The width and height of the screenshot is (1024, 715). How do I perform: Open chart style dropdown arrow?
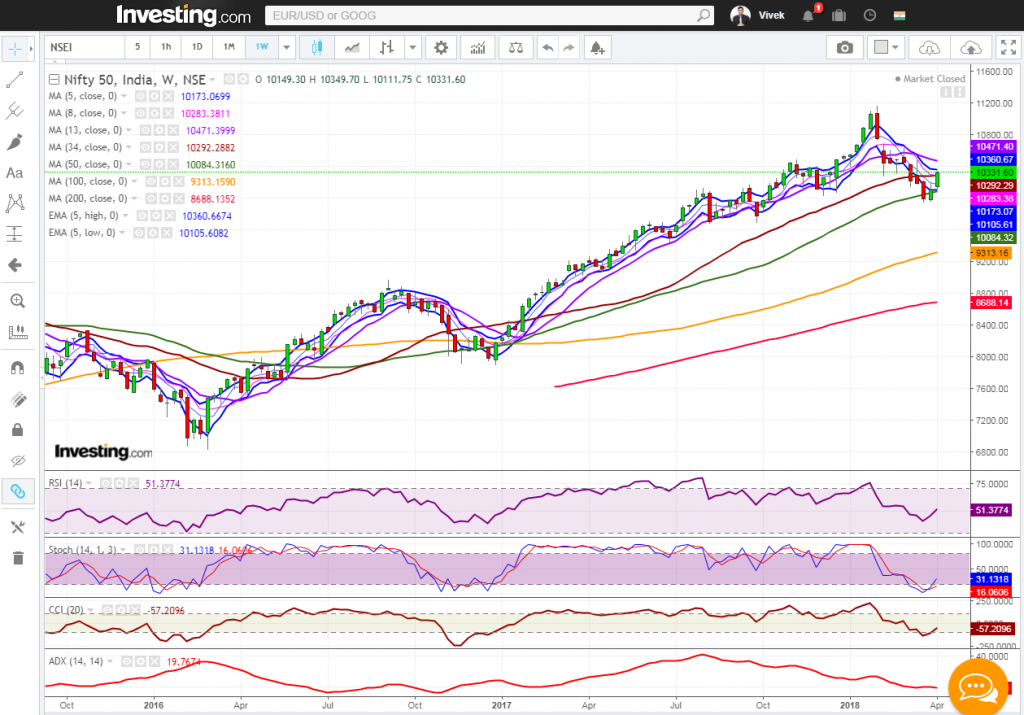coord(412,48)
